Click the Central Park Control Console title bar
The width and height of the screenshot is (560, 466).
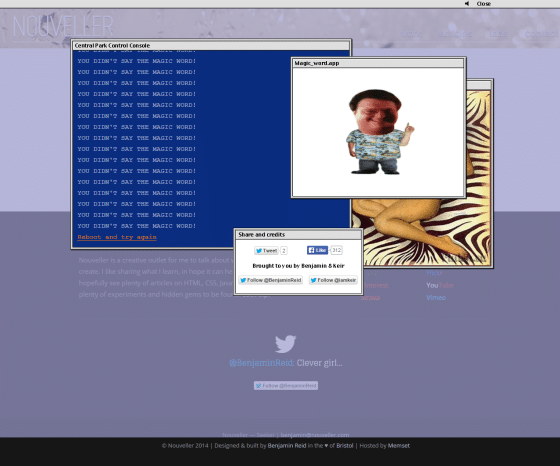211,46
